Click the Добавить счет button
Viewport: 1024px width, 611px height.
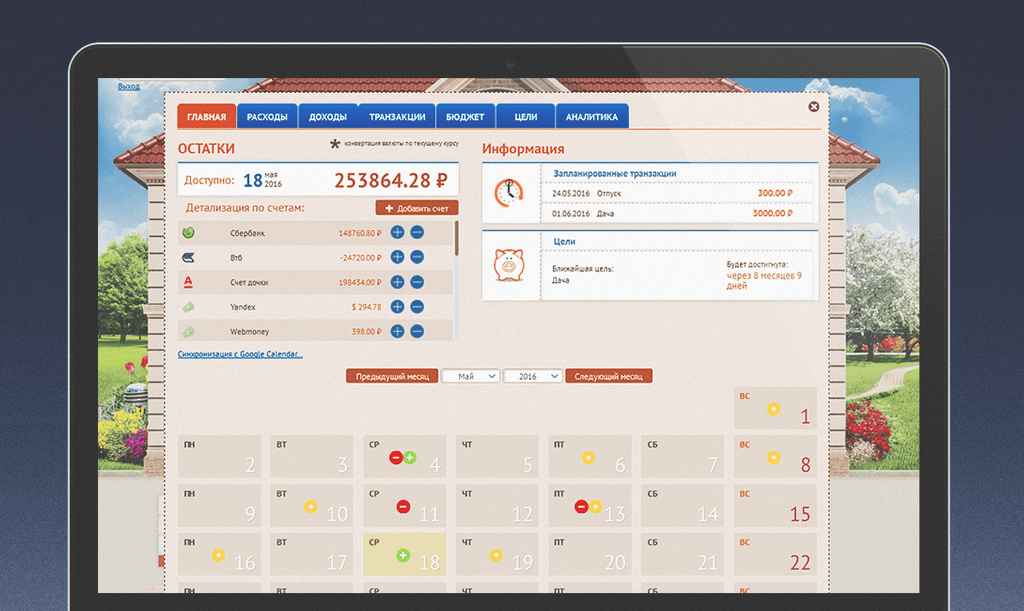click(417, 208)
